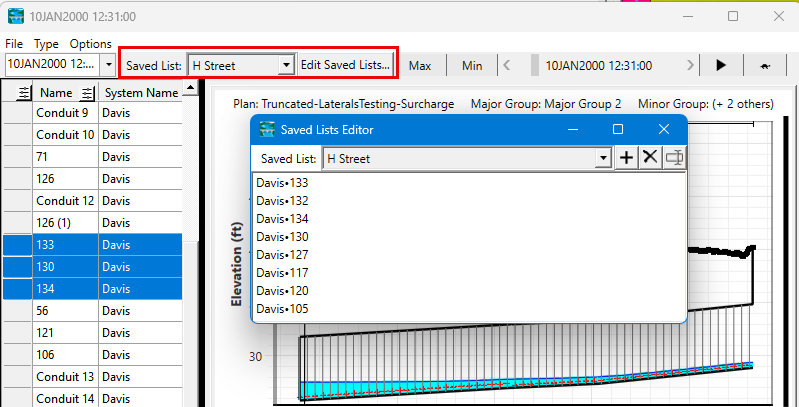Click the Max button
Viewport: 799px width, 407px height.
click(x=420, y=65)
